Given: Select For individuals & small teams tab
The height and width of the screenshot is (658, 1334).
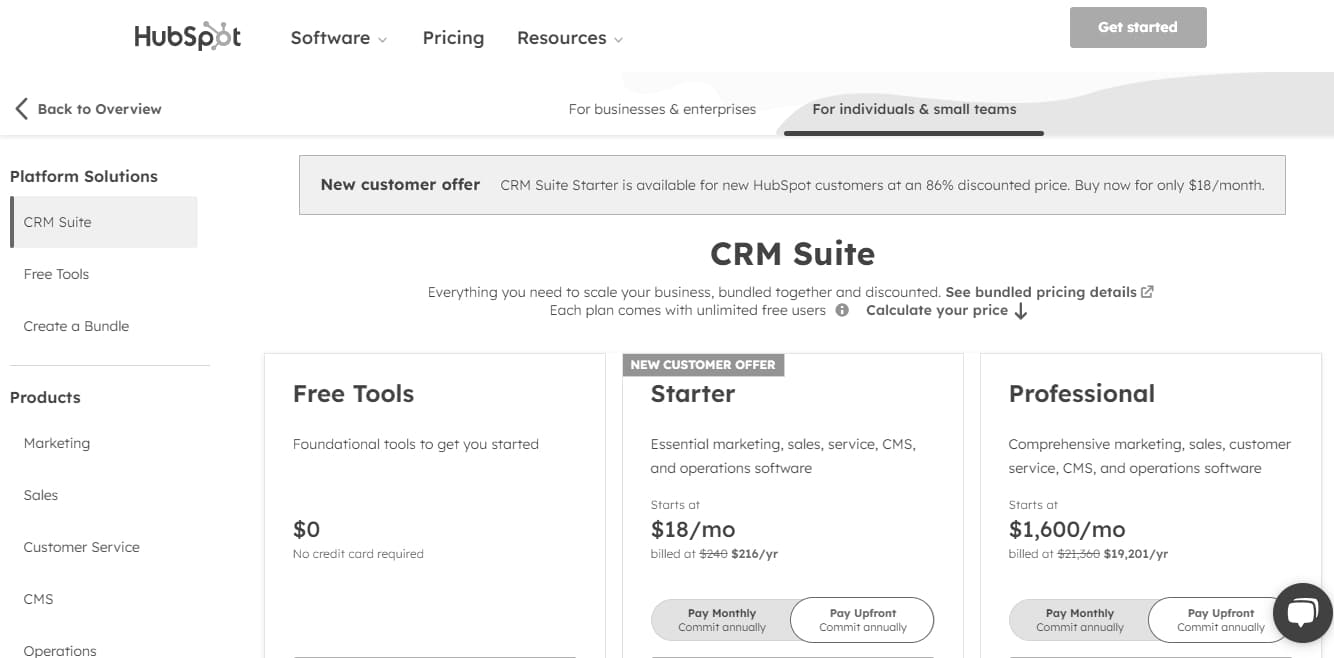Looking at the screenshot, I should click(x=914, y=109).
